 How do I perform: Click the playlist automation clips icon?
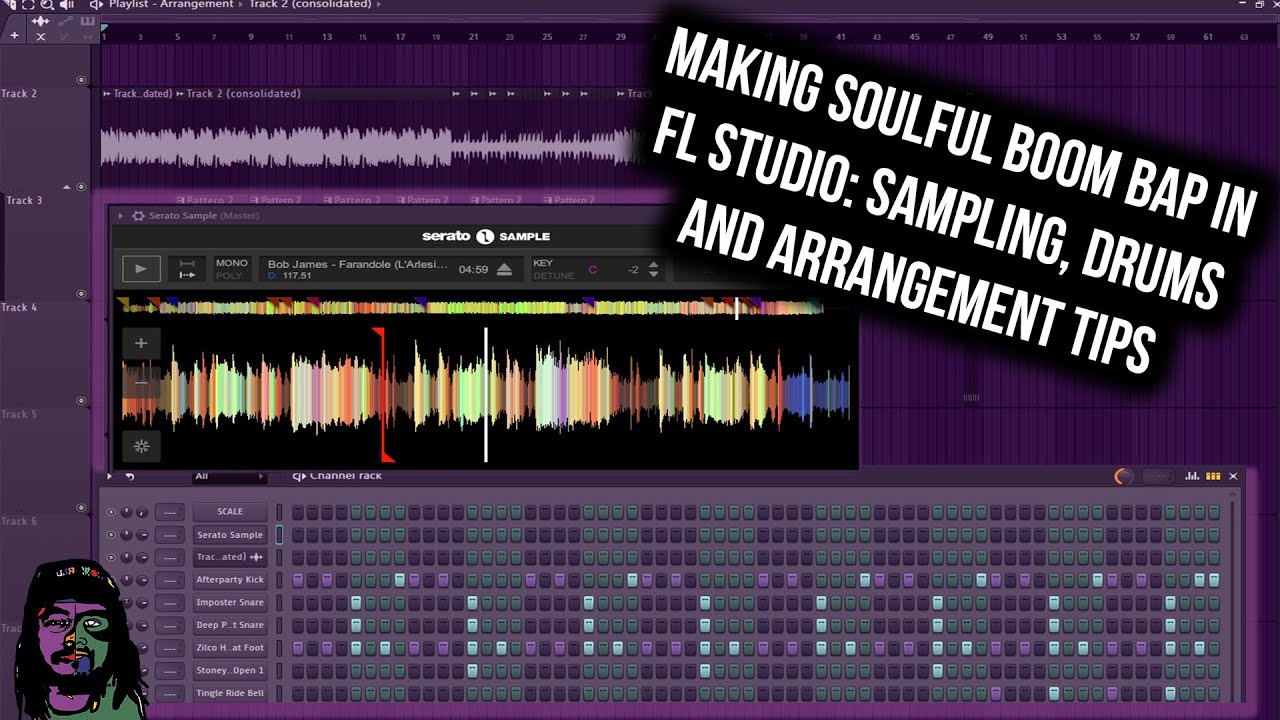[x=63, y=20]
